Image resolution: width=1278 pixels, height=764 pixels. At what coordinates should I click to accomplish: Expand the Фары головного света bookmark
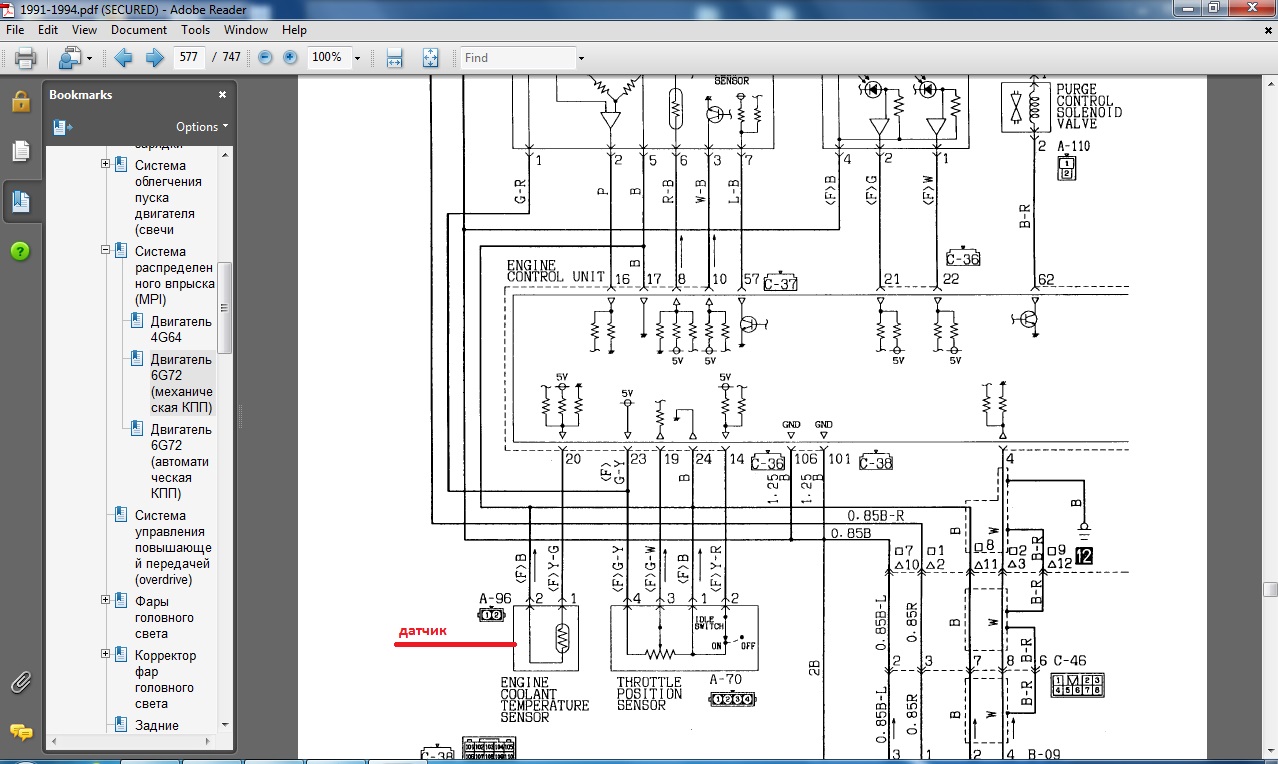(x=105, y=600)
